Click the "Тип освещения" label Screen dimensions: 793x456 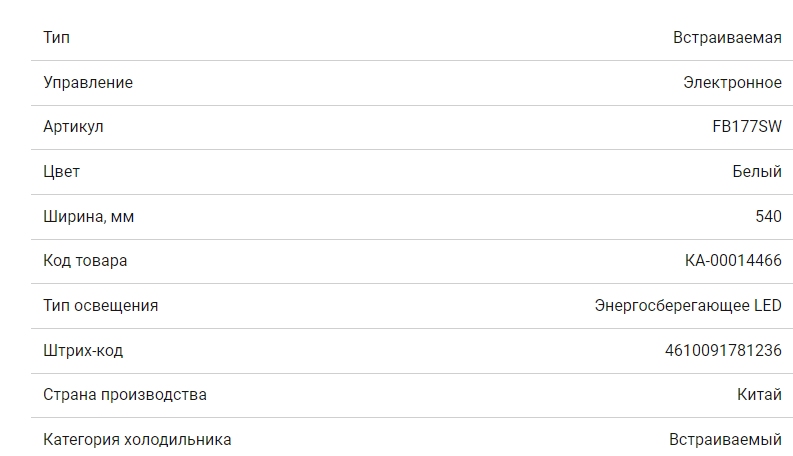pyautogui.click(x=101, y=305)
